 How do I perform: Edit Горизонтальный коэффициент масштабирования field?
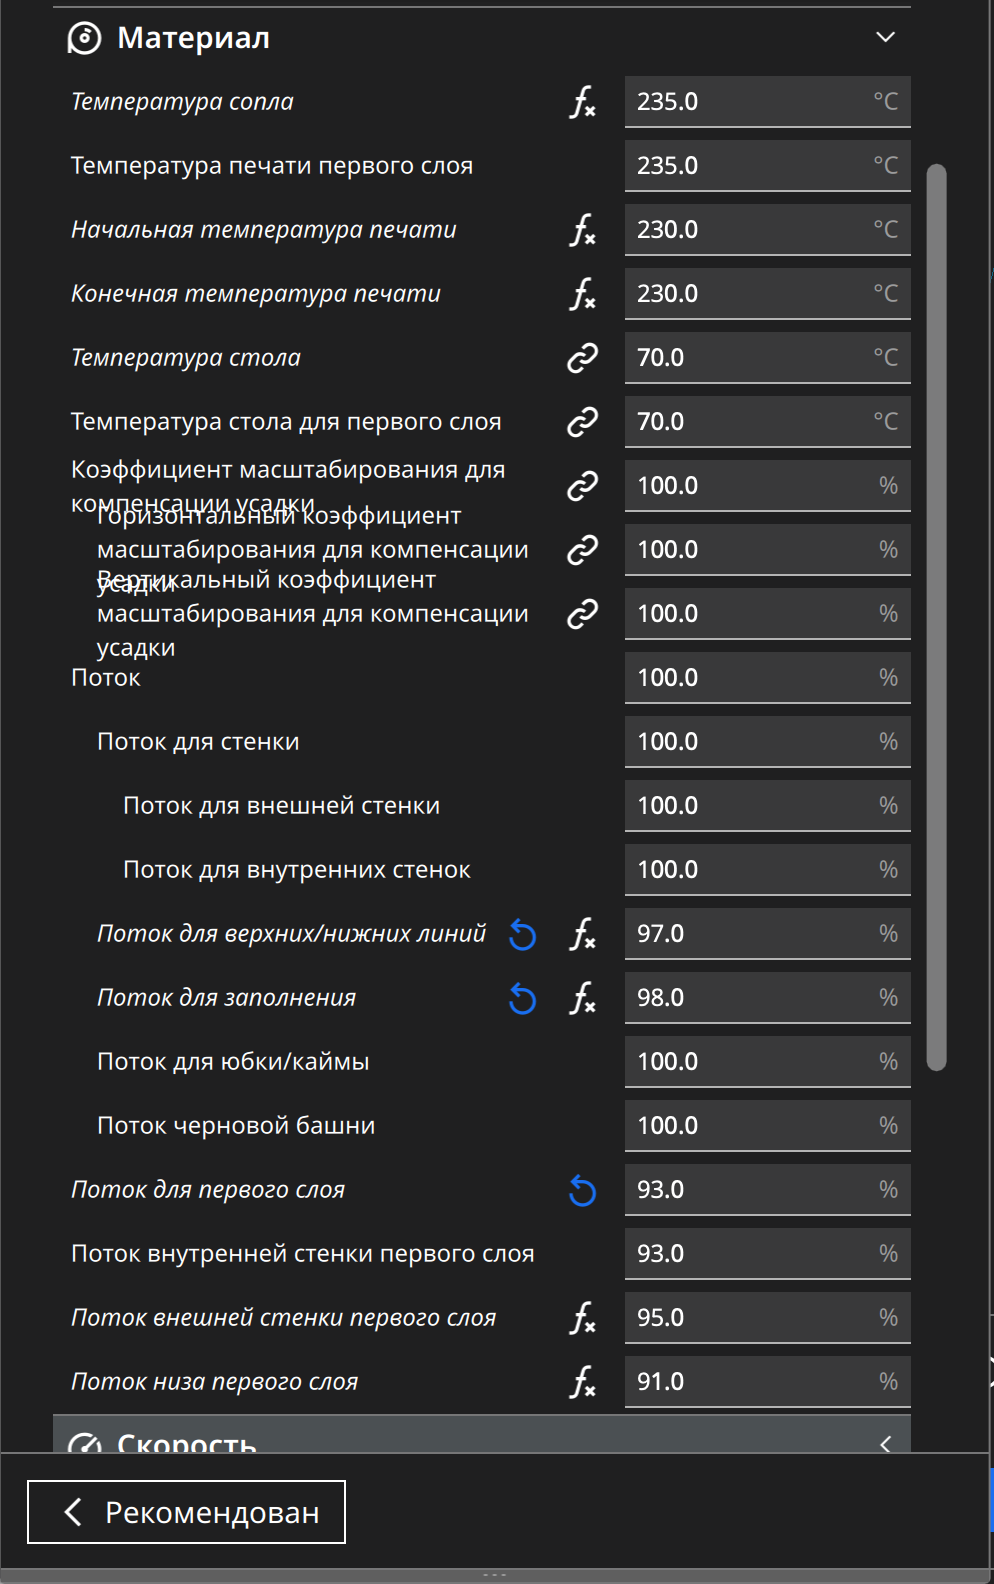(768, 550)
